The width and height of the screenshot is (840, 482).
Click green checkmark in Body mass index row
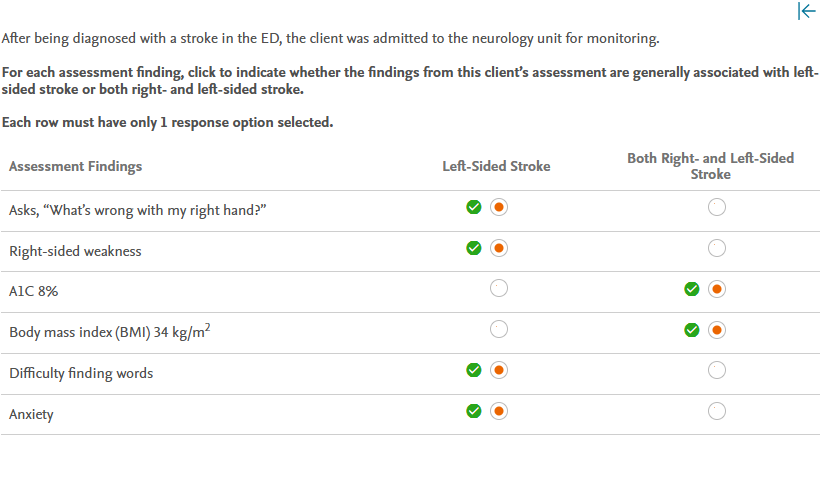[691, 329]
